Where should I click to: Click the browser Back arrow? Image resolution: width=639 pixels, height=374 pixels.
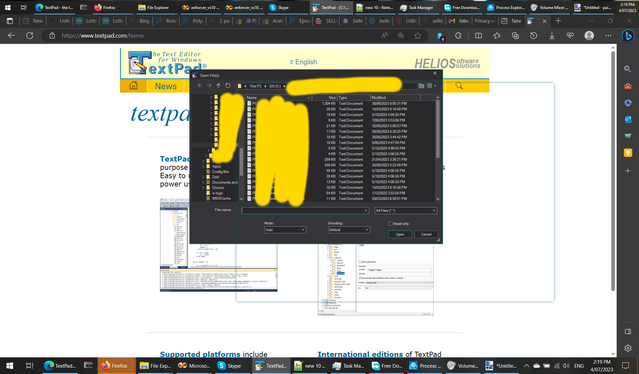11,35
